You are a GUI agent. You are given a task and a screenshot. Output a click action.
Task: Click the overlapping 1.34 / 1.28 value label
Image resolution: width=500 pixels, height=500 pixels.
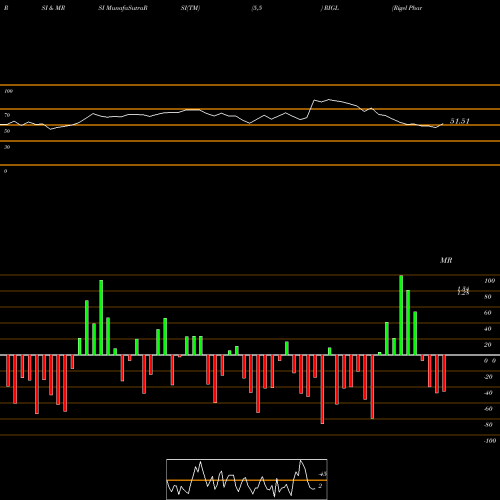463,291
